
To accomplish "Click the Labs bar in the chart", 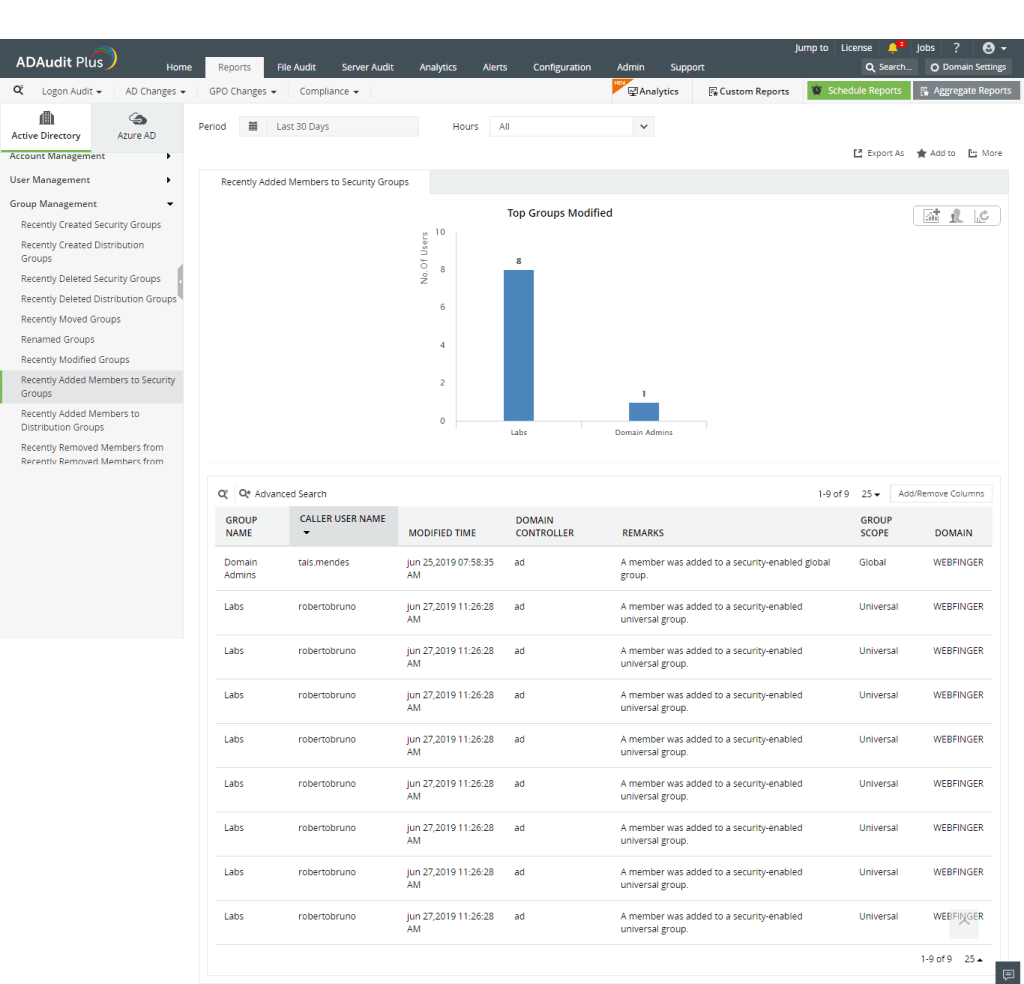I will (518, 345).
